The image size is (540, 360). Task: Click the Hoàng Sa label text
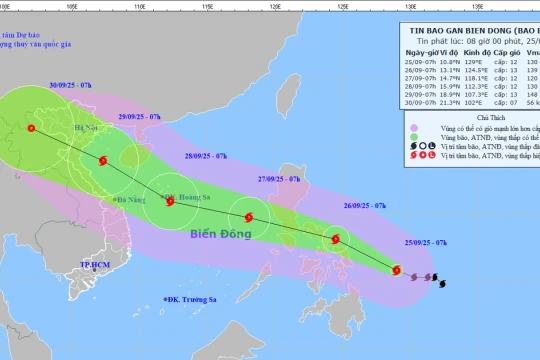click(194, 197)
